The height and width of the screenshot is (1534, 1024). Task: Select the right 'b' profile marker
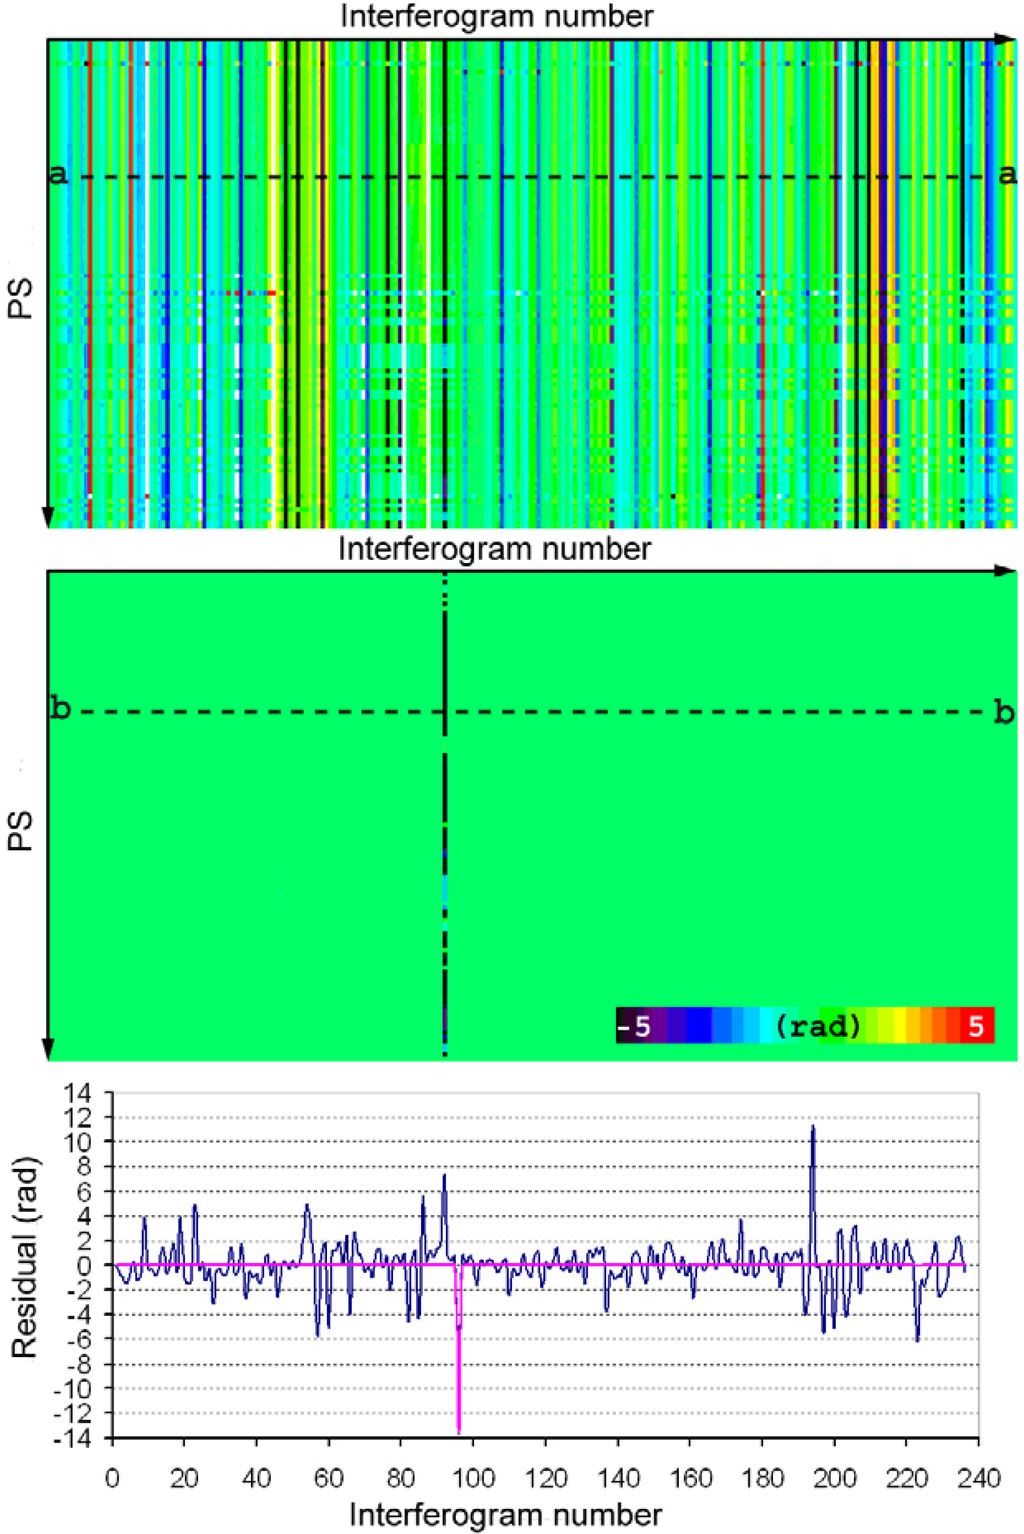click(1004, 712)
